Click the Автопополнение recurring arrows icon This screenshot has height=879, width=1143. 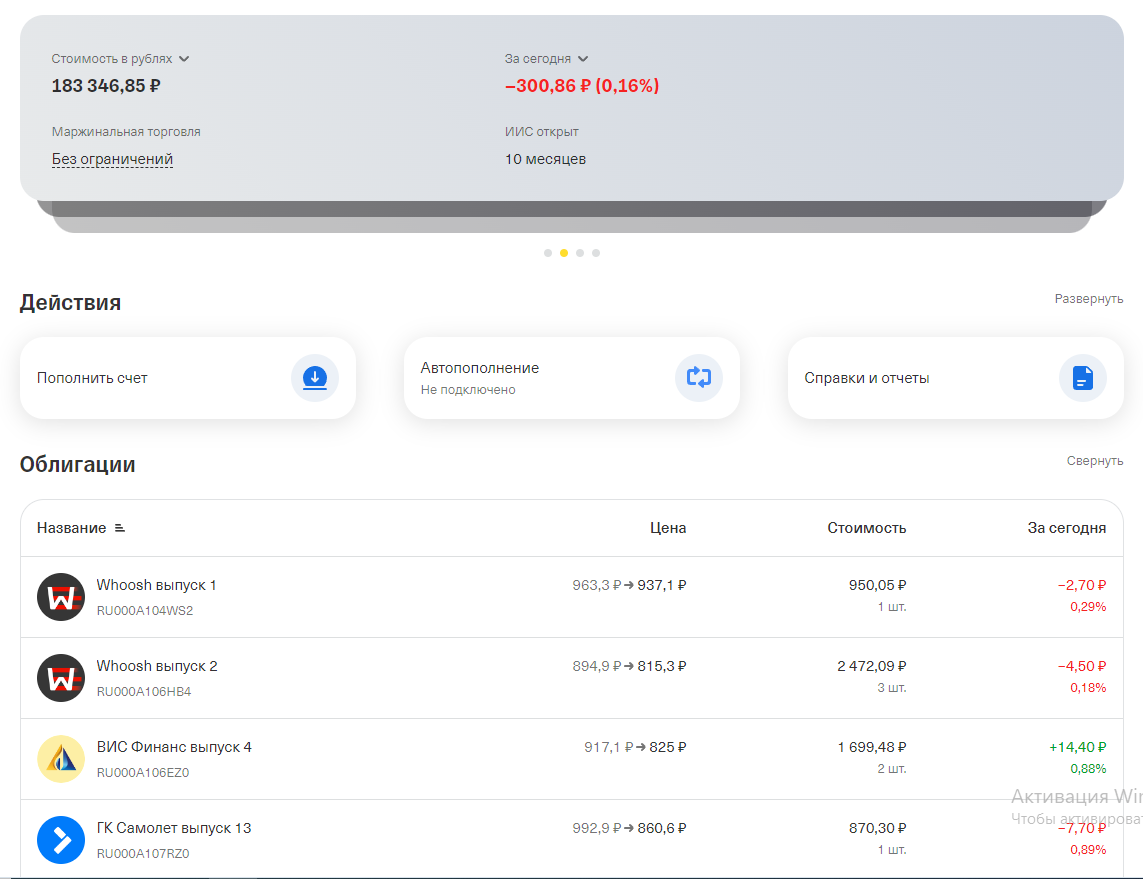coord(698,378)
